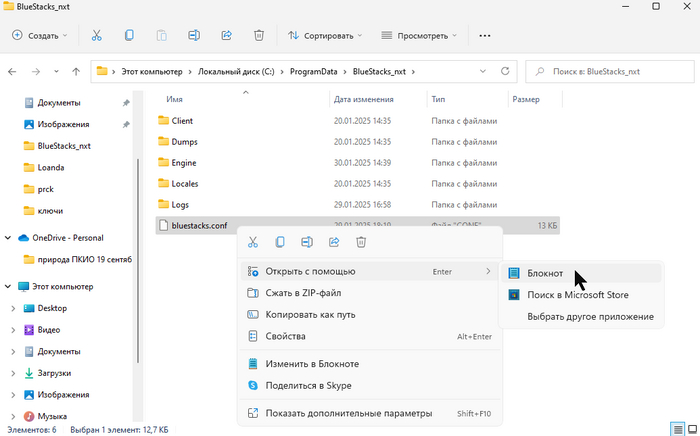The height and width of the screenshot is (436, 700).
Task: Click the Paste icon in the top toolbar
Action: pyautogui.click(x=162, y=36)
